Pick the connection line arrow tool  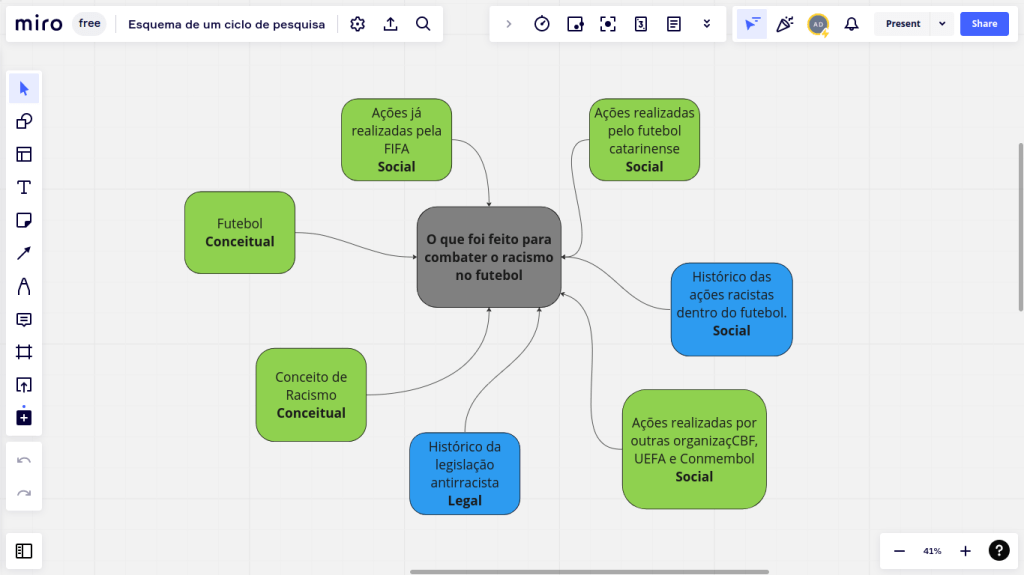coord(24,253)
